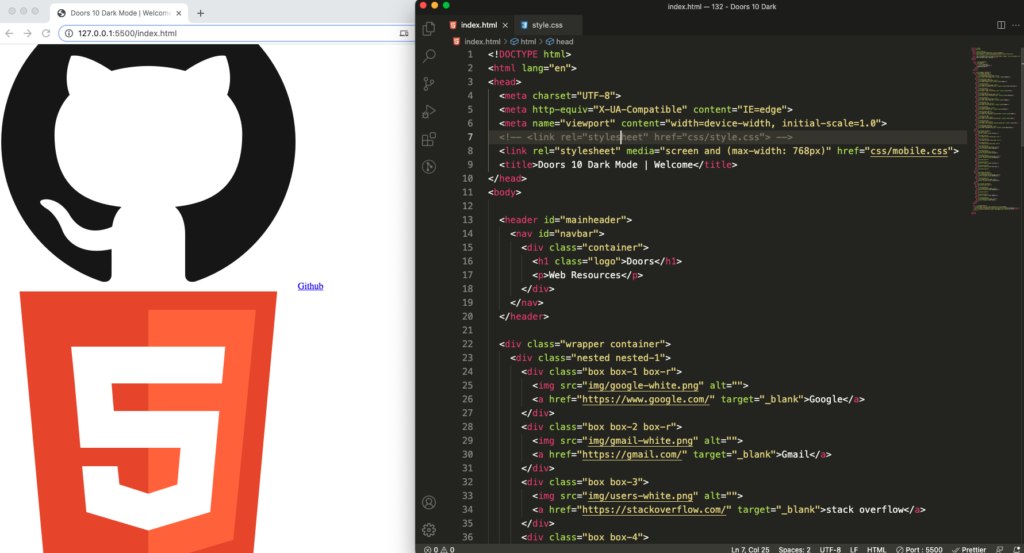Click Ln 7, Col 25 to go to line
The height and width of the screenshot is (553, 1024).
[x=750, y=549]
